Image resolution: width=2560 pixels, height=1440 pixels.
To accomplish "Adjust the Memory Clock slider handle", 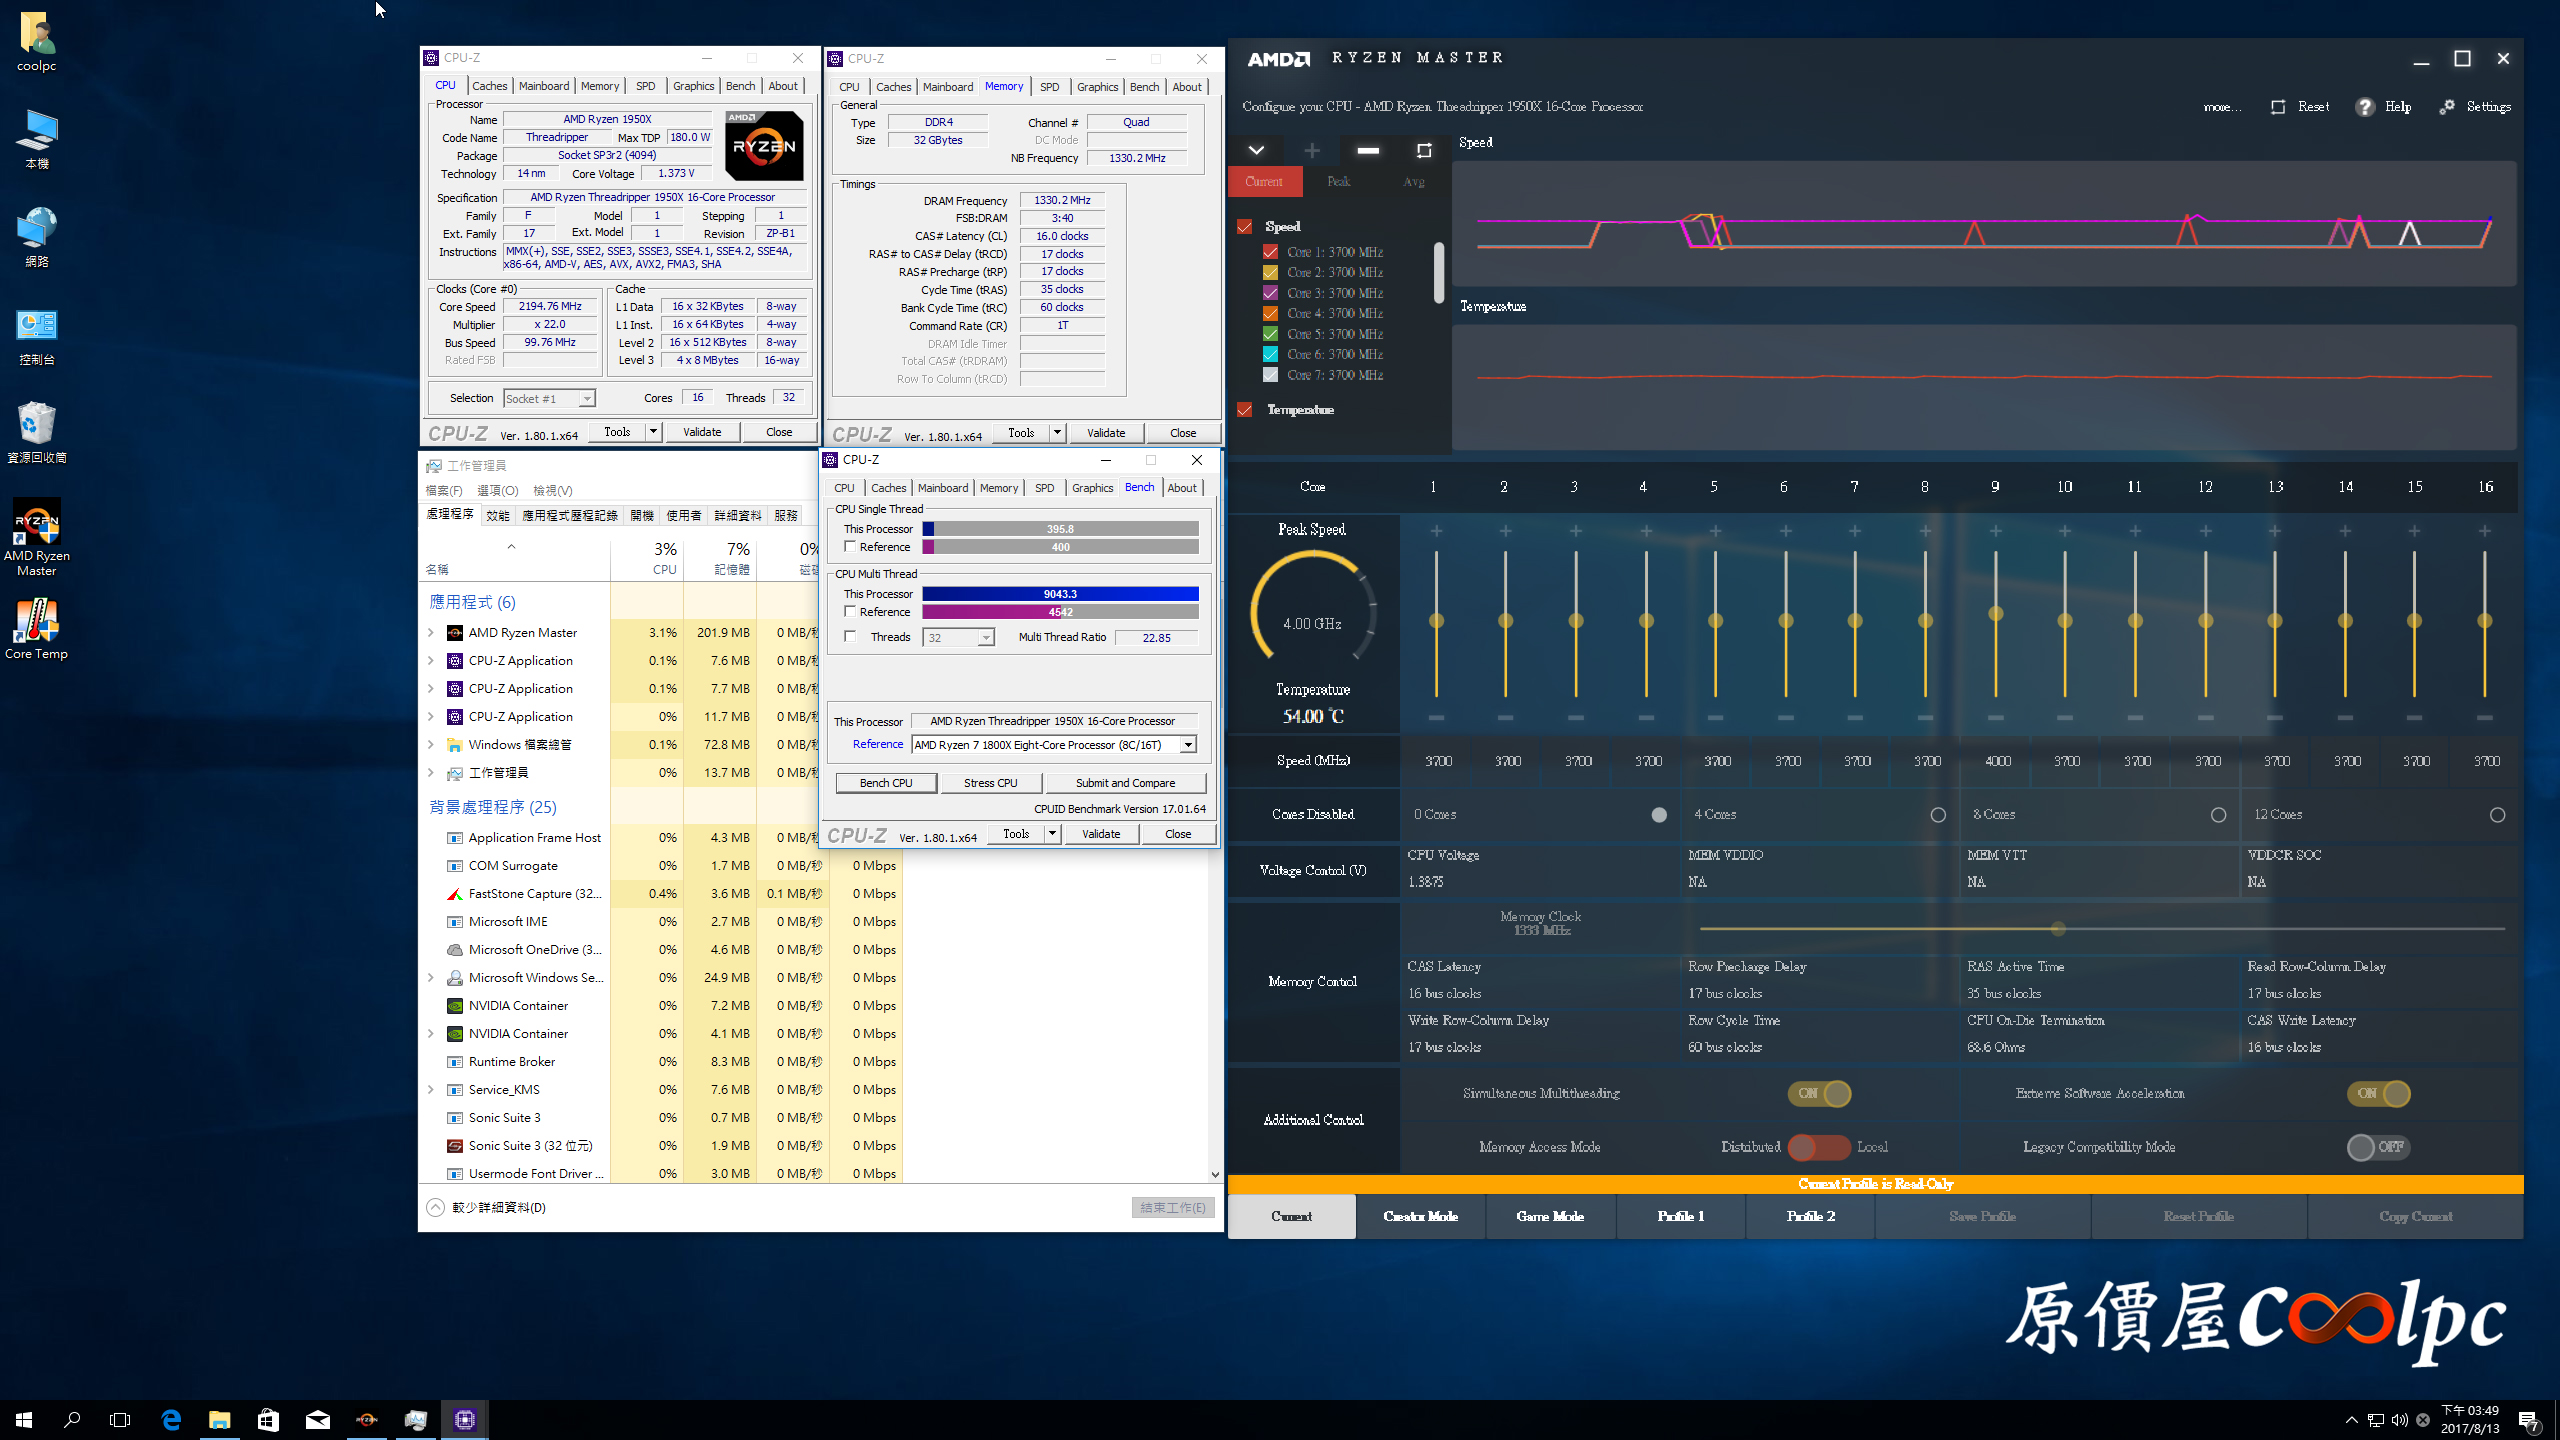I will (x=2058, y=929).
